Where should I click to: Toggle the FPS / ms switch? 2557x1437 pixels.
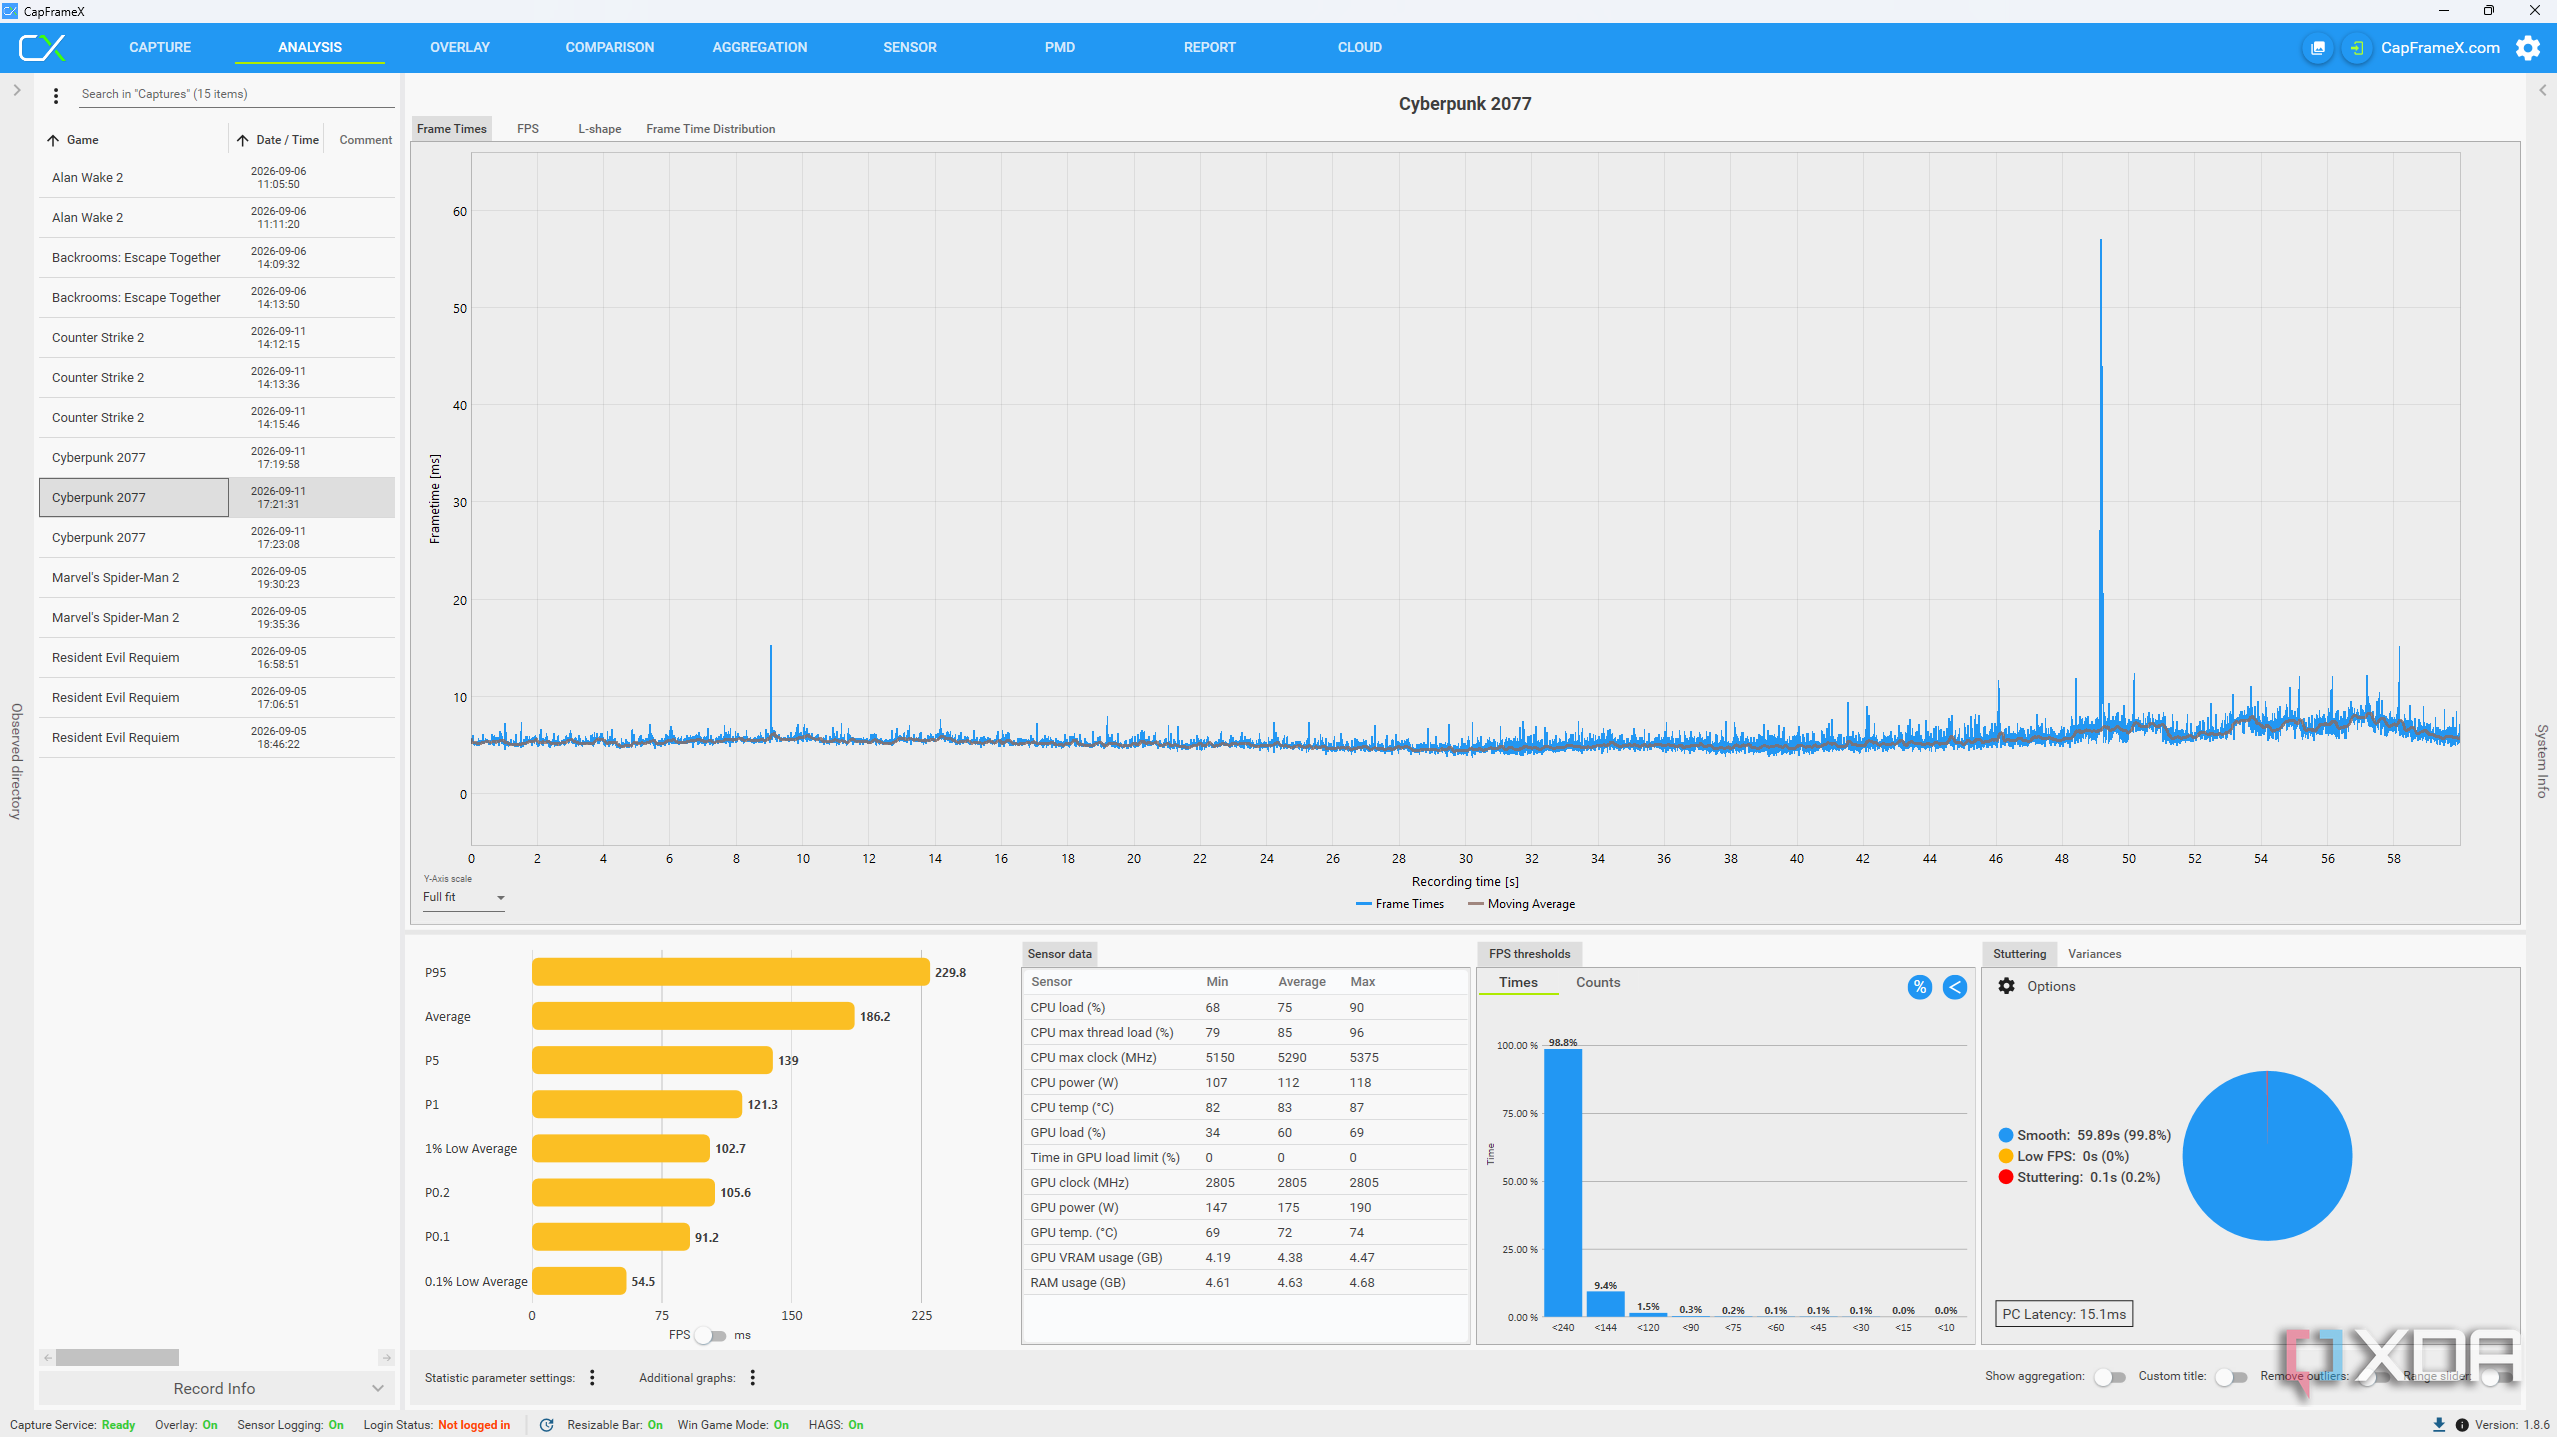tap(710, 1335)
